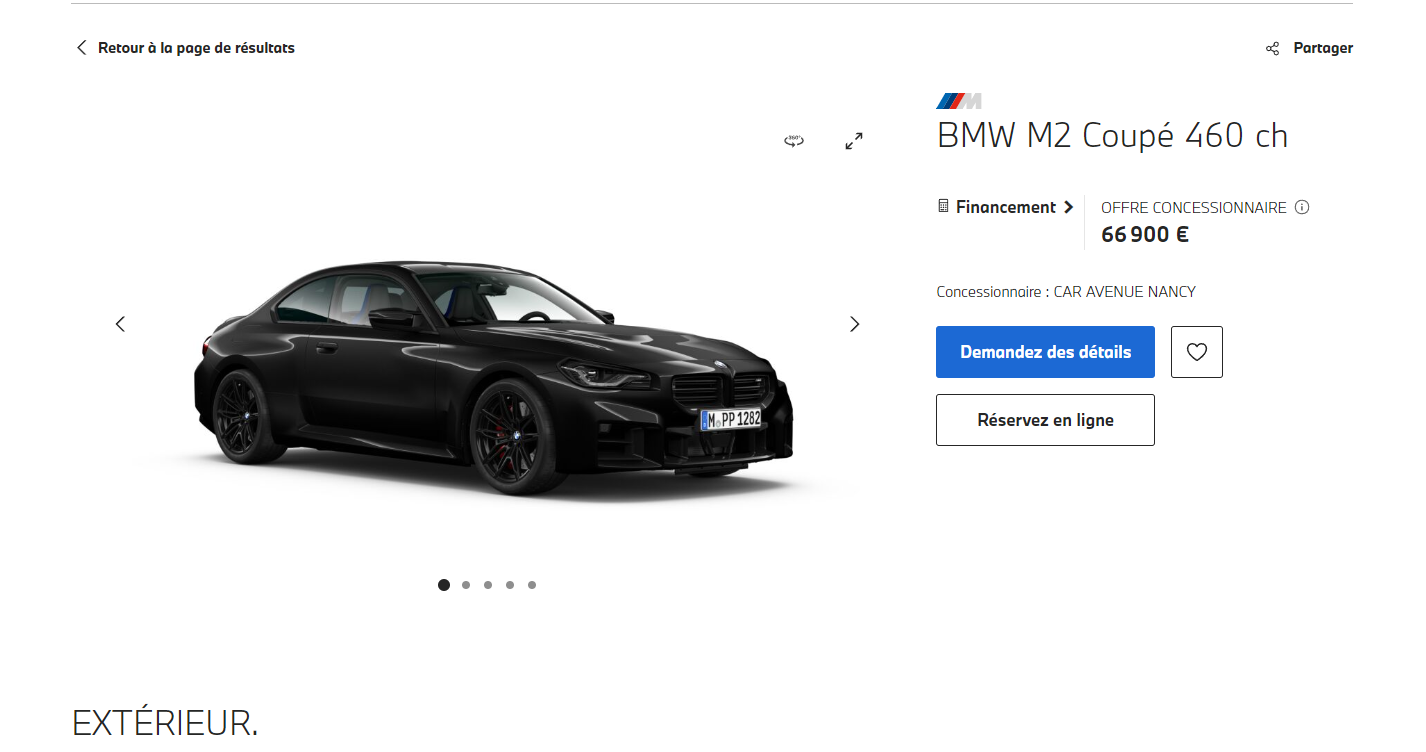
Task: Click back arrow to results page
Action: 82,47
